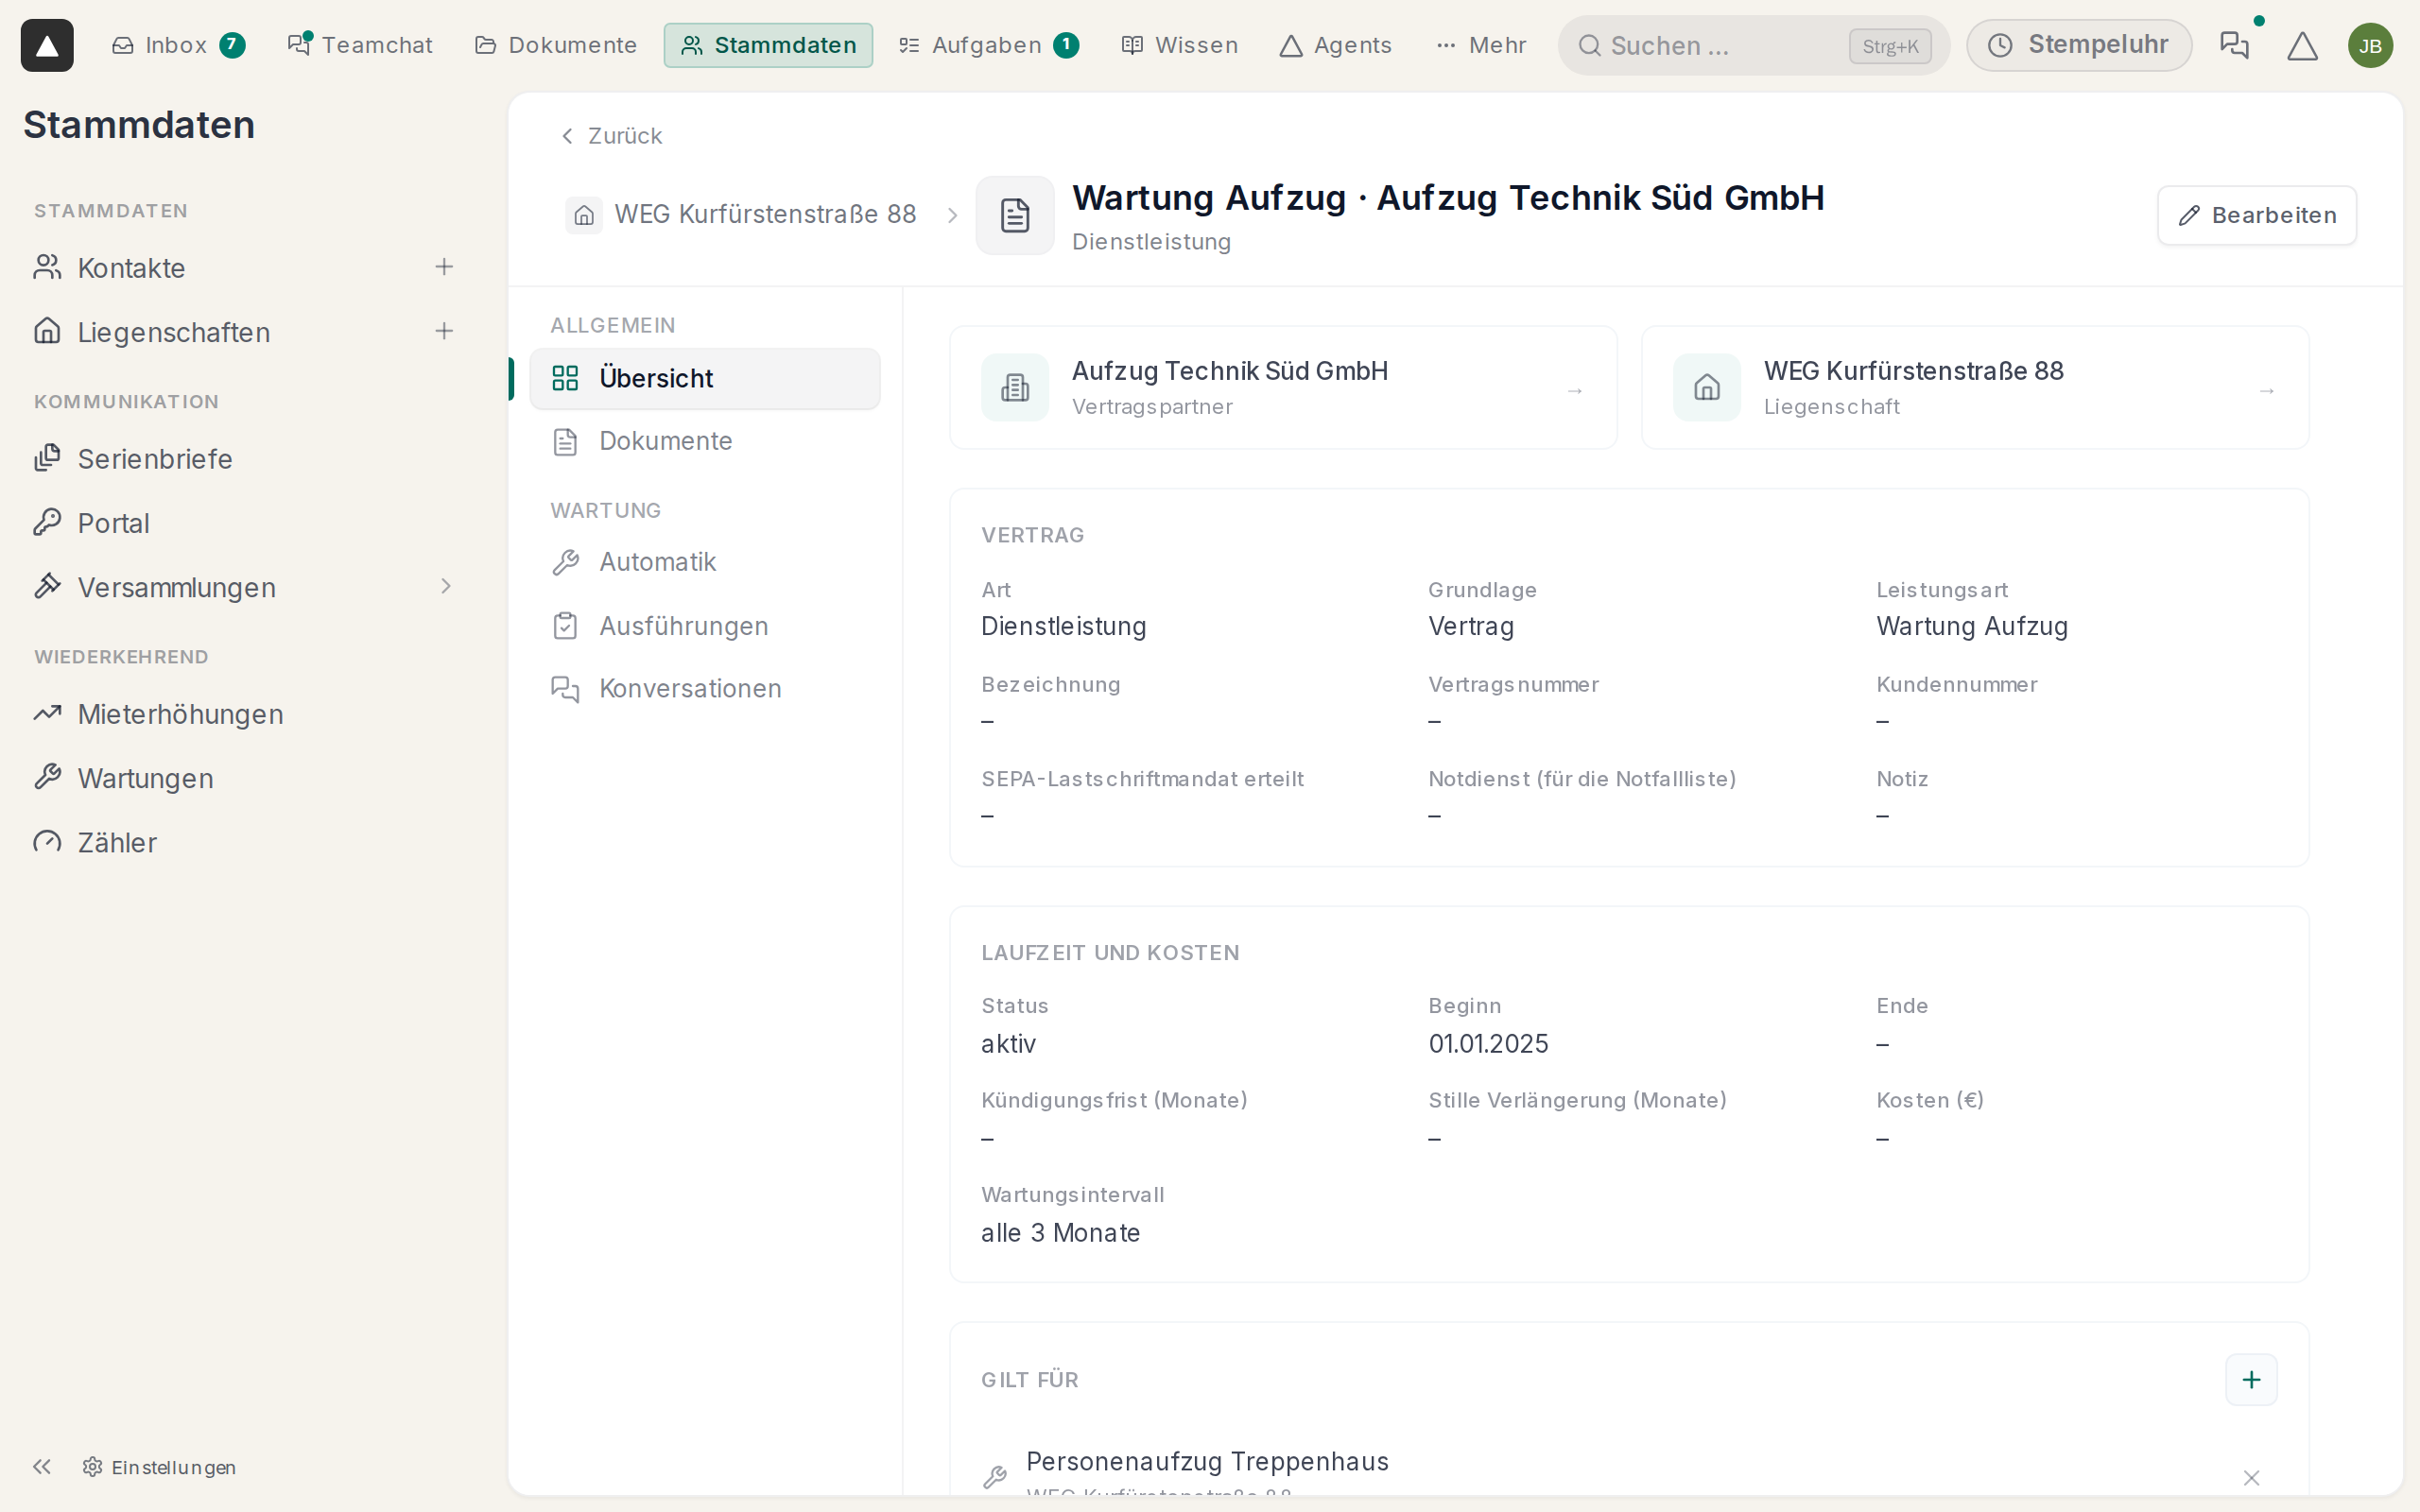Open Zähler in the sidebar
The height and width of the screenshot is (1512, 2420).
click(245, 841)
